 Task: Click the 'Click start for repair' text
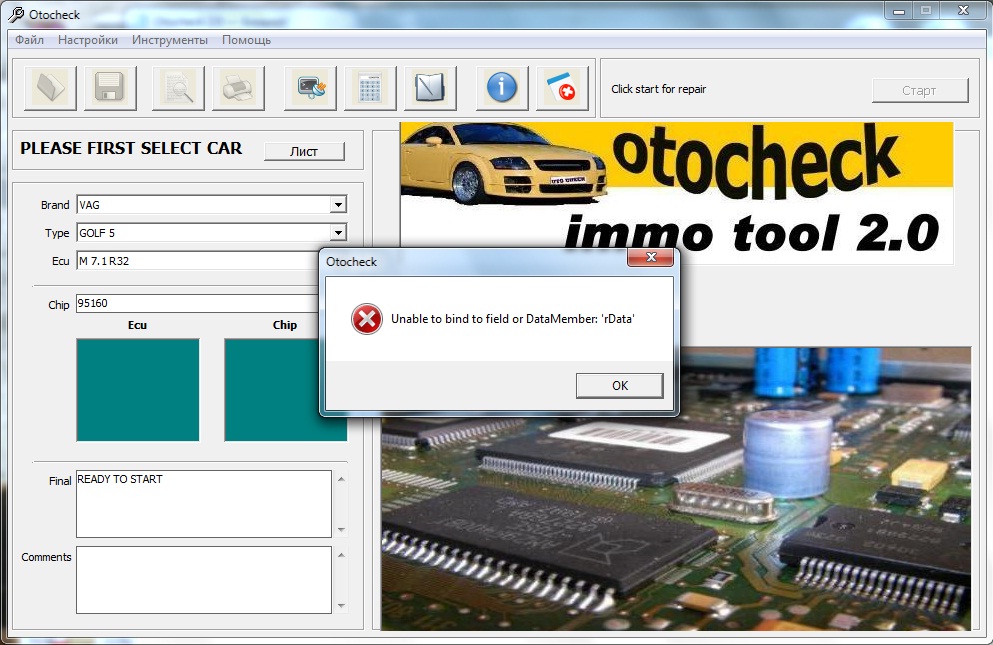659,89
